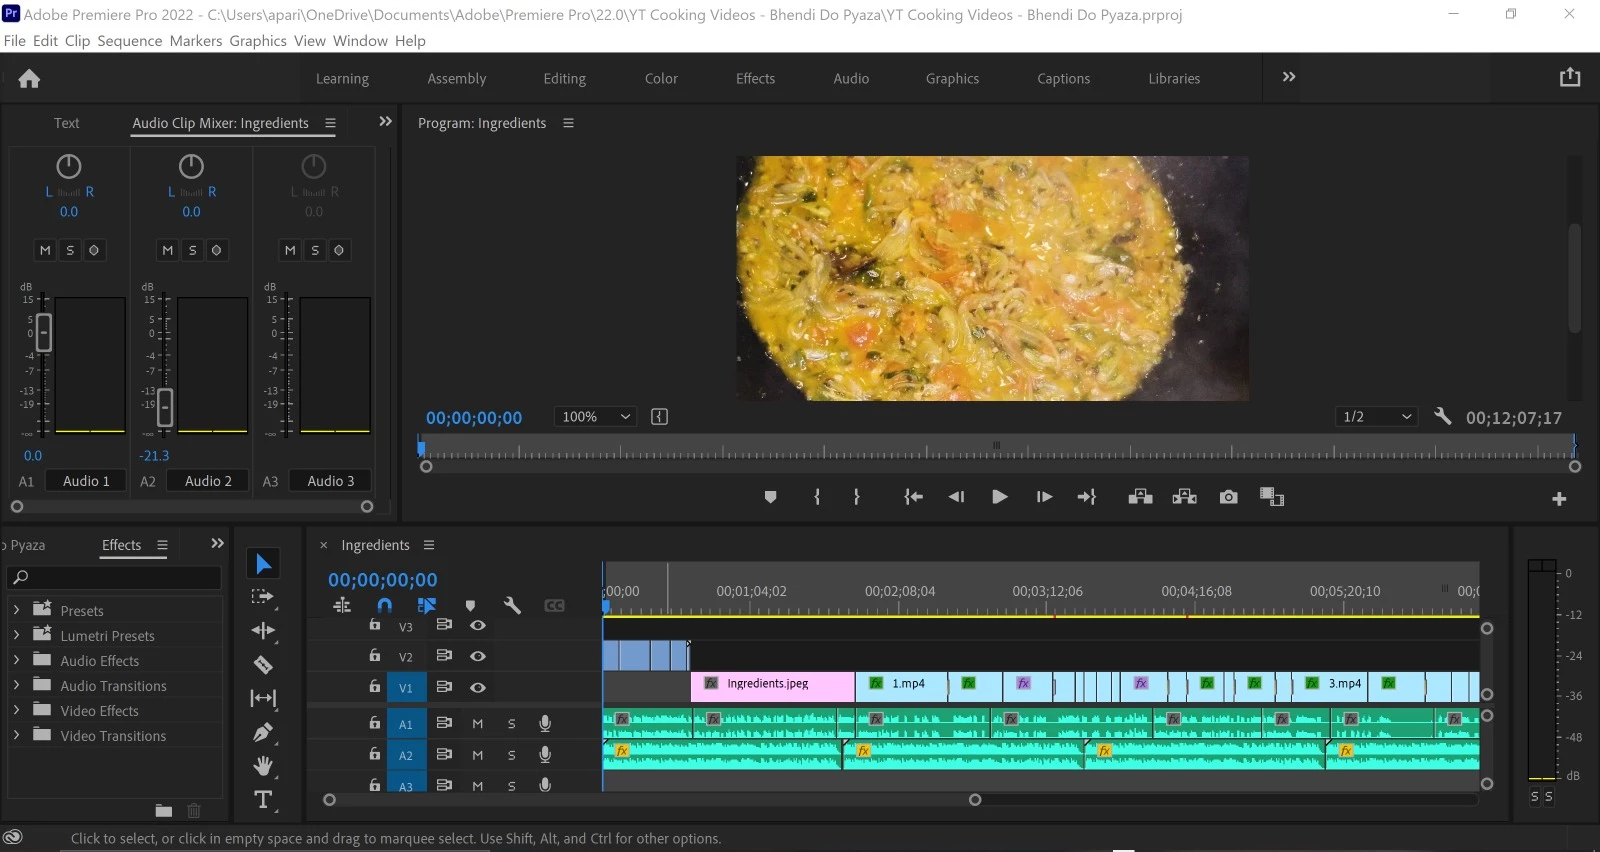Mute the A1 audio track
The width and height of the screenshot is (1600, 852).
coord(477,724)
